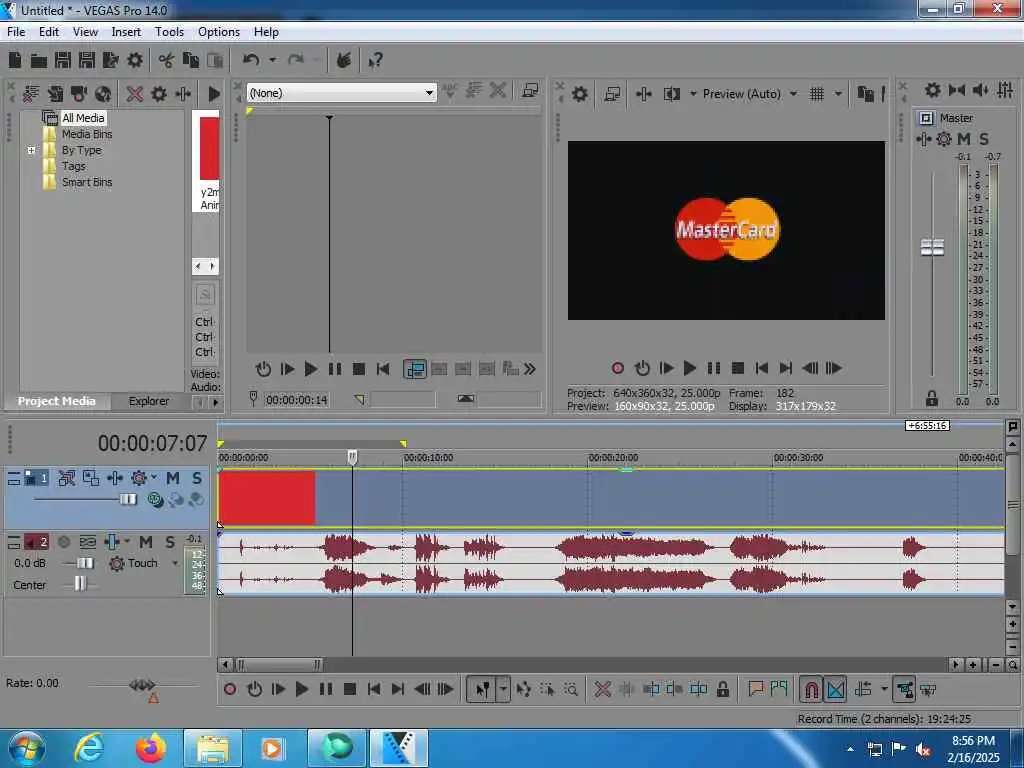Mute audio track 2
This screenshot has width=1024, height=768.
[x=146, y=542]
